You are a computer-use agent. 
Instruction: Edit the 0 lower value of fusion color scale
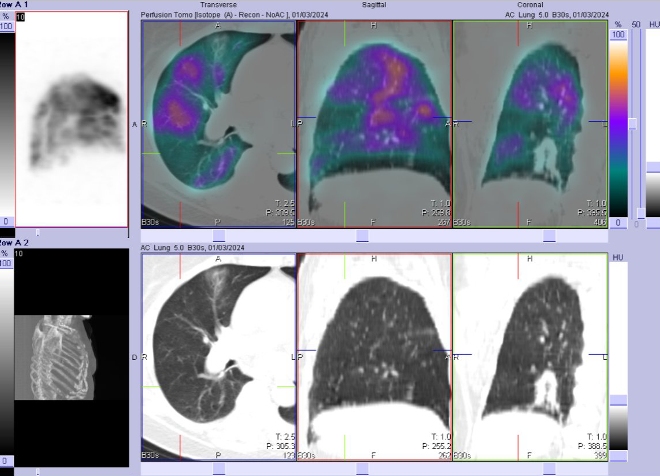click(618, 223)
